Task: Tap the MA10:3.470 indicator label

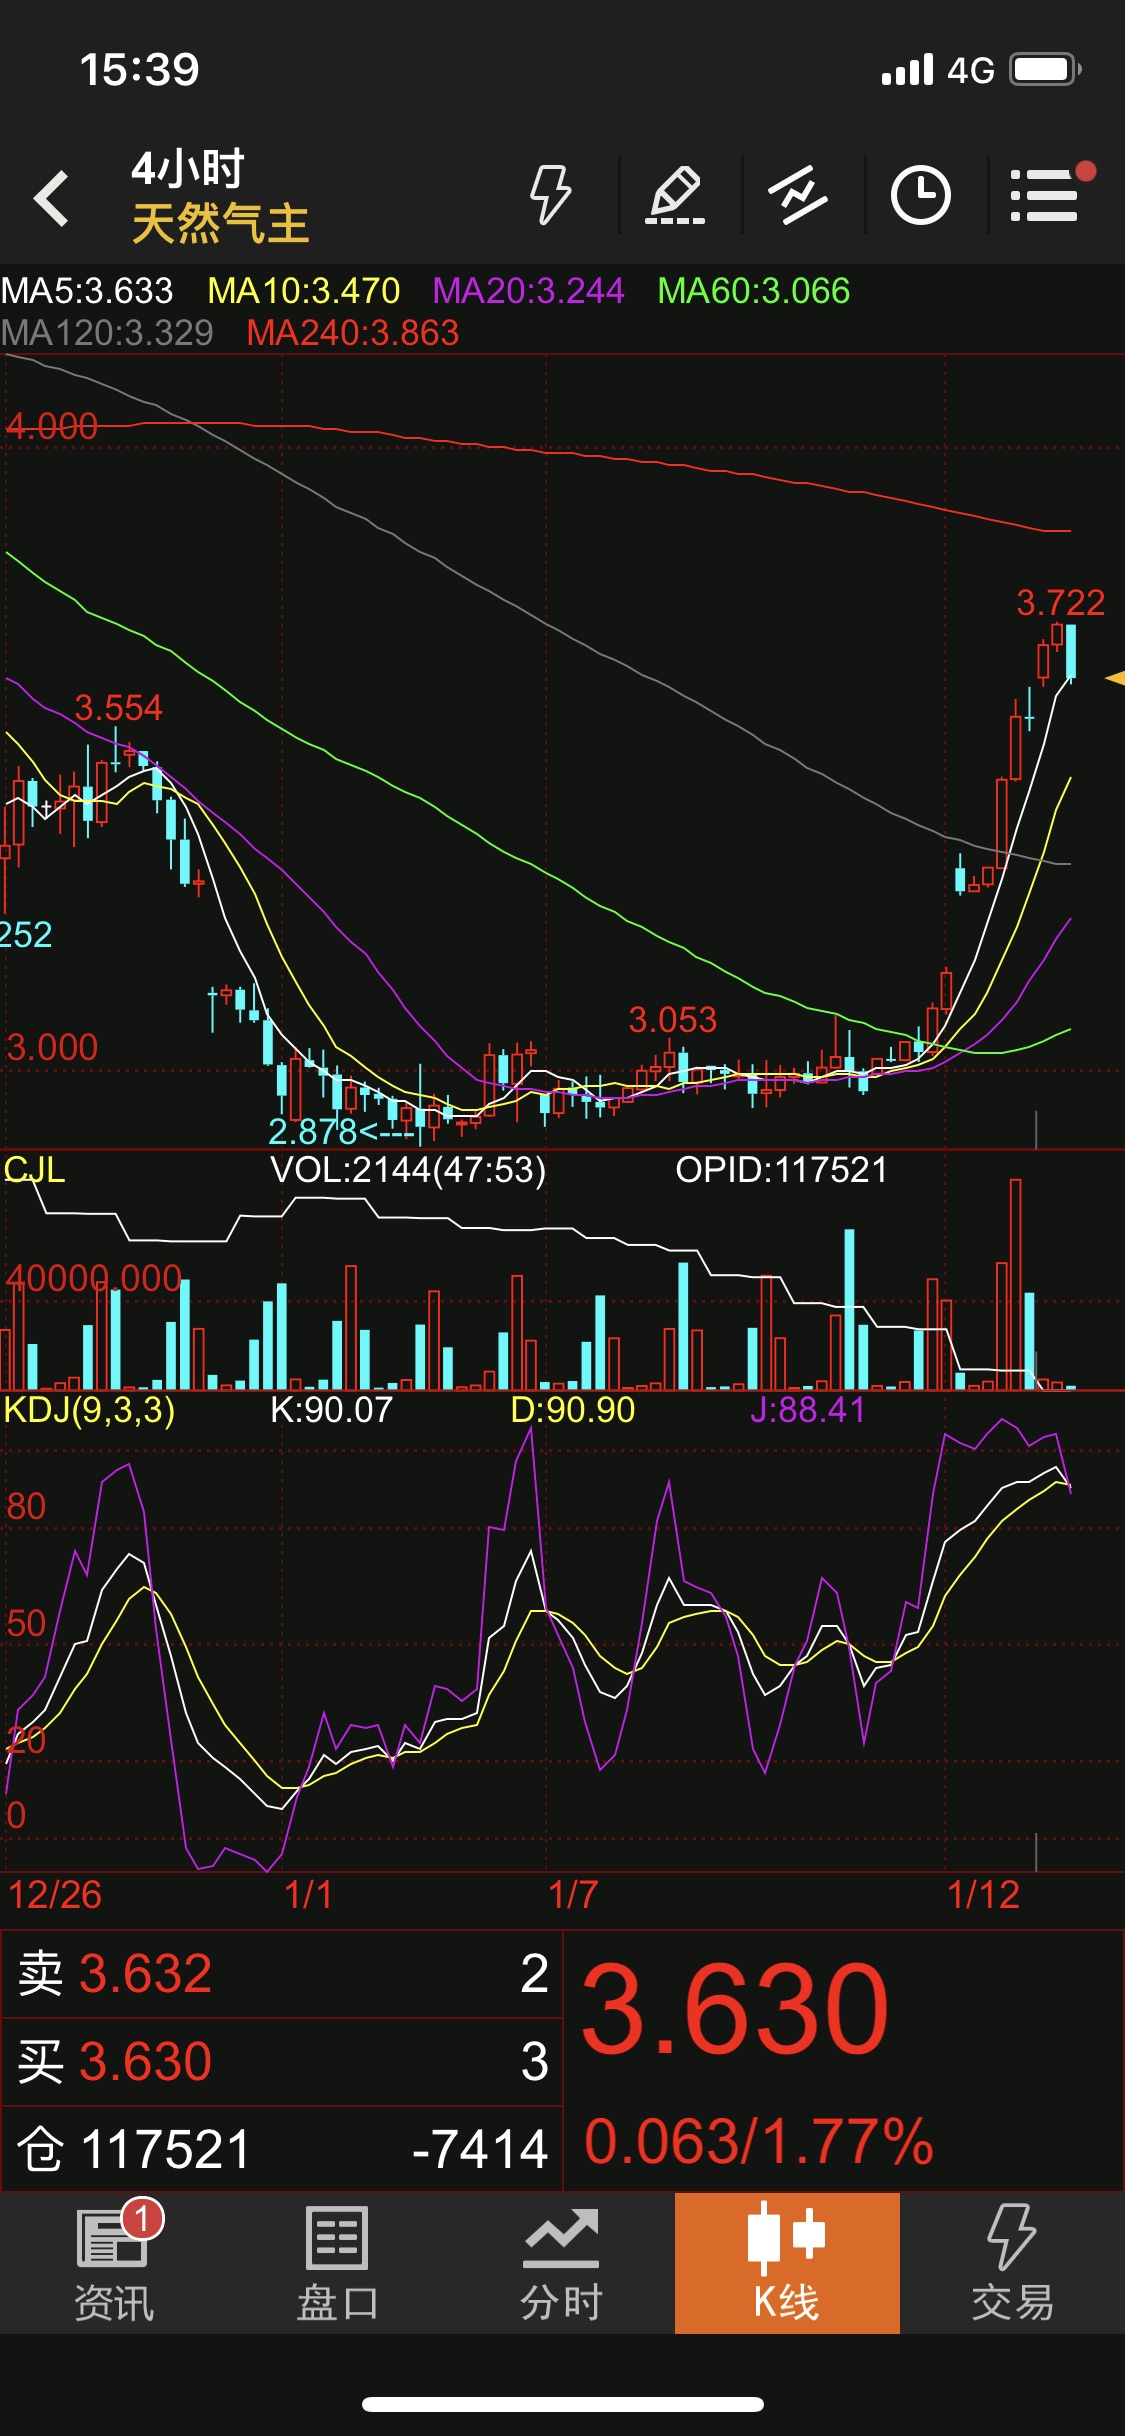Action: coord(304,291)
